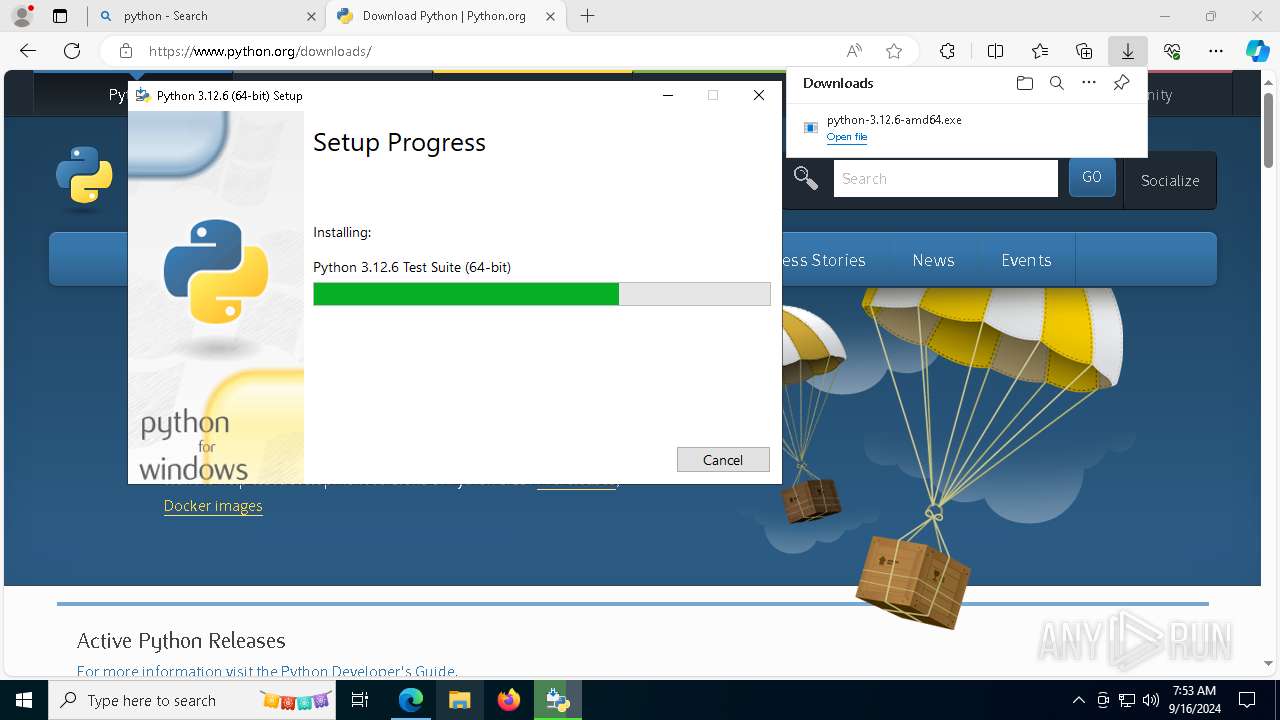The height and width of the screenshot is (720, 1280).
Task: Open Browser essentials heart icon
Action: click(1172, 51)
